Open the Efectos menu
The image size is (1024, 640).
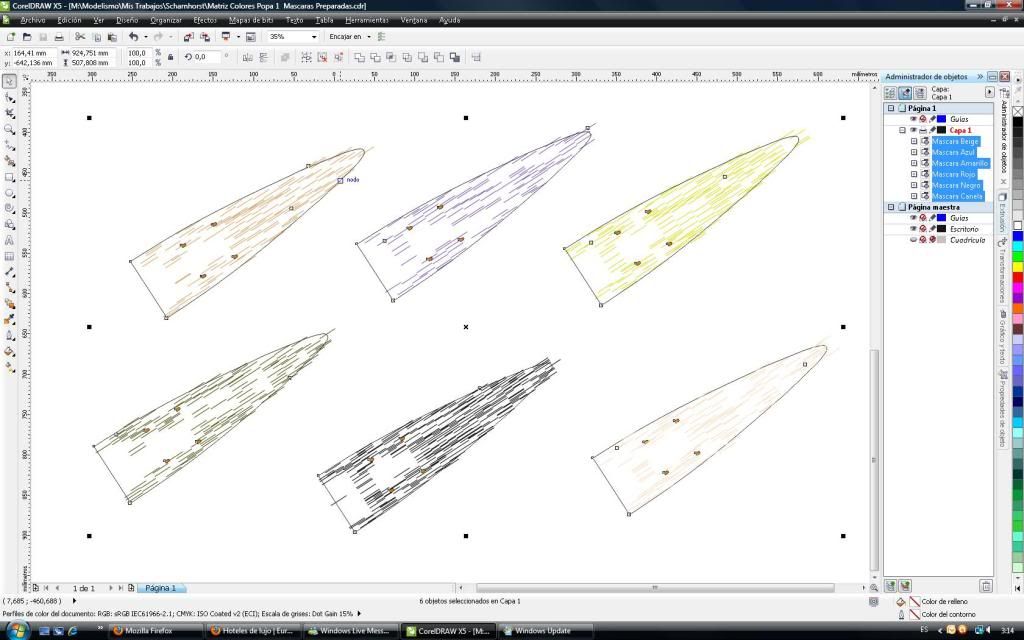coord(205,20)
